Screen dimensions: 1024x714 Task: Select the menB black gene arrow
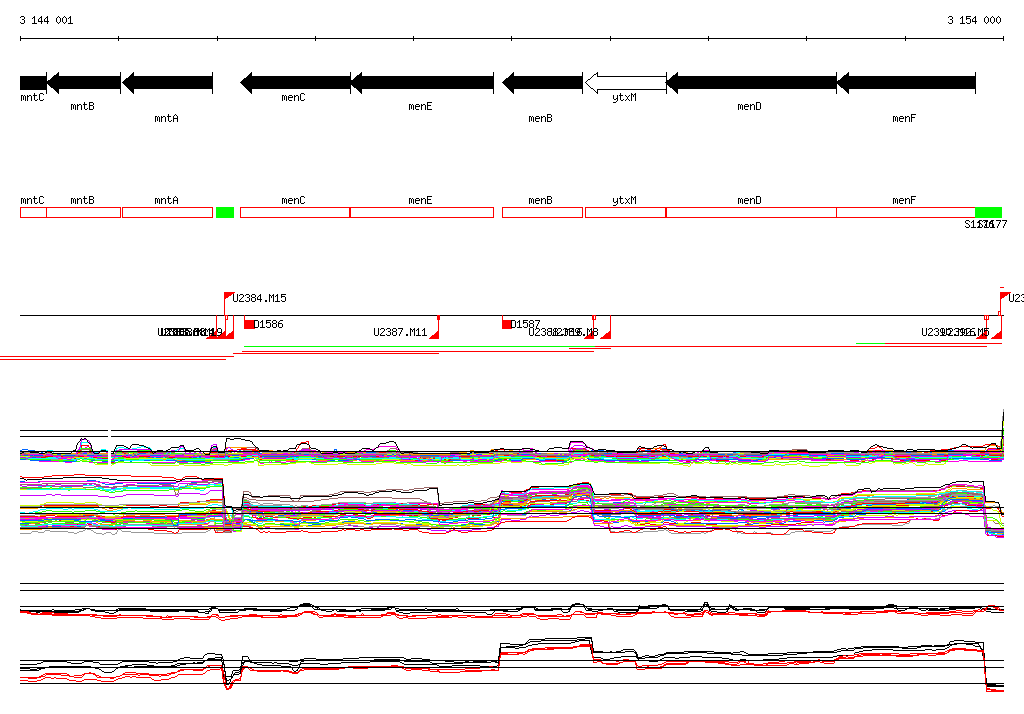(542, 82)
